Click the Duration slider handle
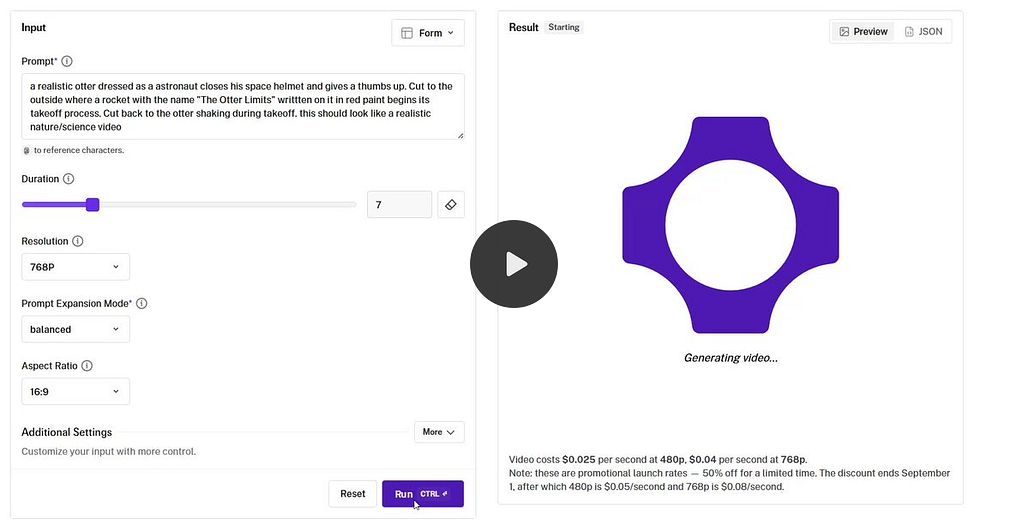Screen dimensions: 1028x526 (x=93, y=205)
